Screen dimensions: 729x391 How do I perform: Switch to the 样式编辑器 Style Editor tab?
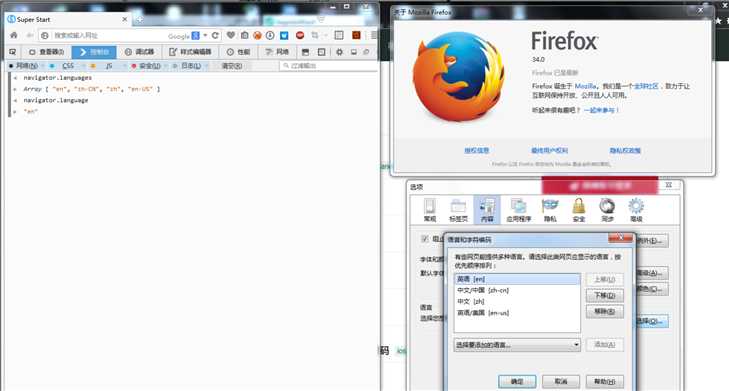coord(190,52)
